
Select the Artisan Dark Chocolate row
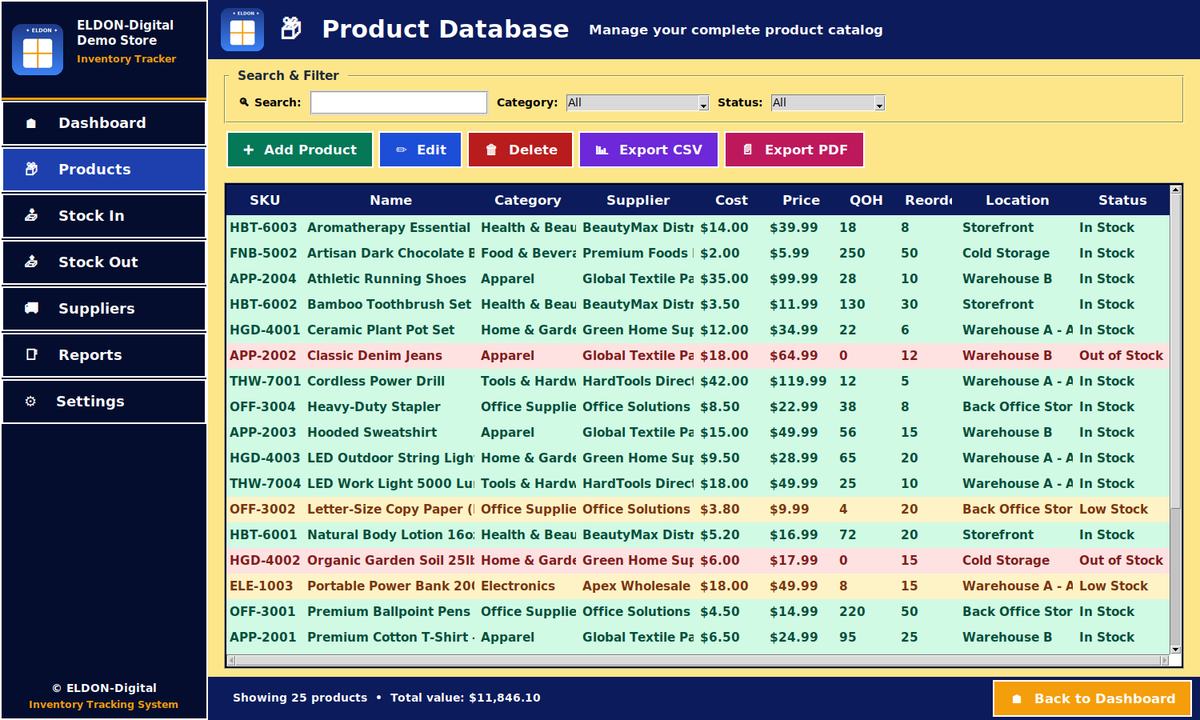pyautogui.click(x=698, y=253)
